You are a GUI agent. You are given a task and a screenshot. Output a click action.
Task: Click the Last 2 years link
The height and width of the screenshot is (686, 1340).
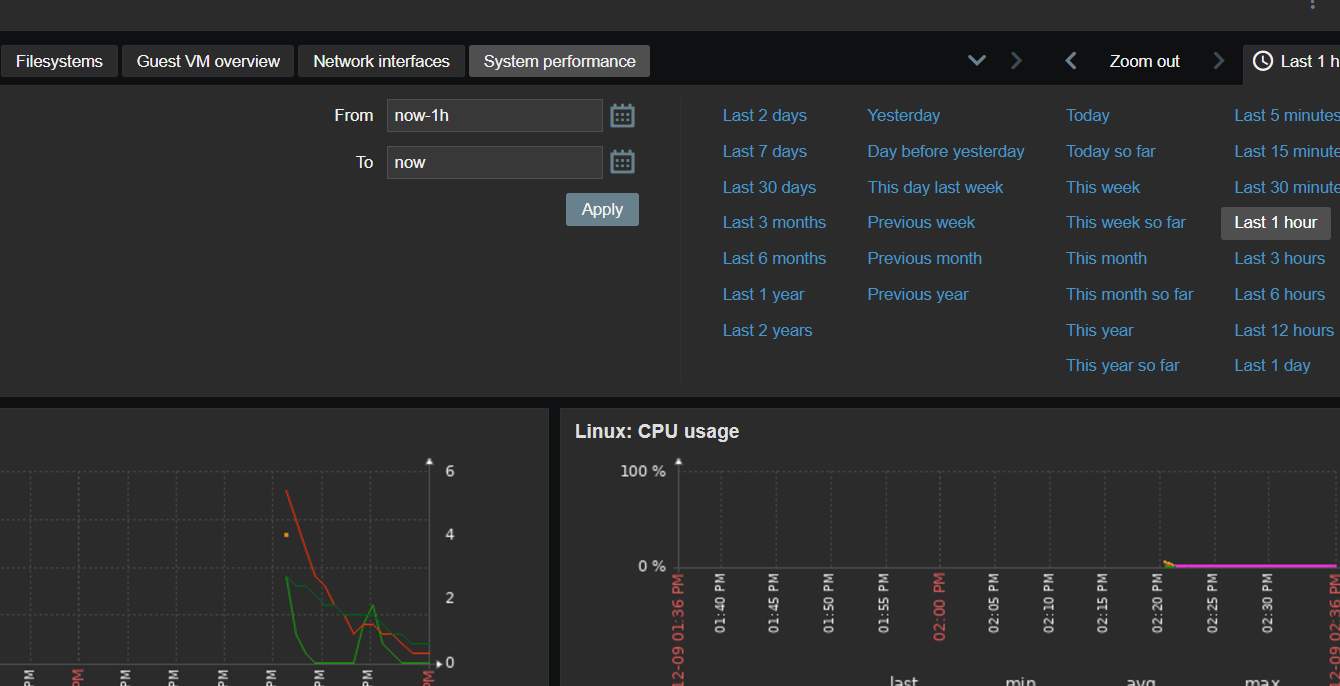[x=767, y=330]
